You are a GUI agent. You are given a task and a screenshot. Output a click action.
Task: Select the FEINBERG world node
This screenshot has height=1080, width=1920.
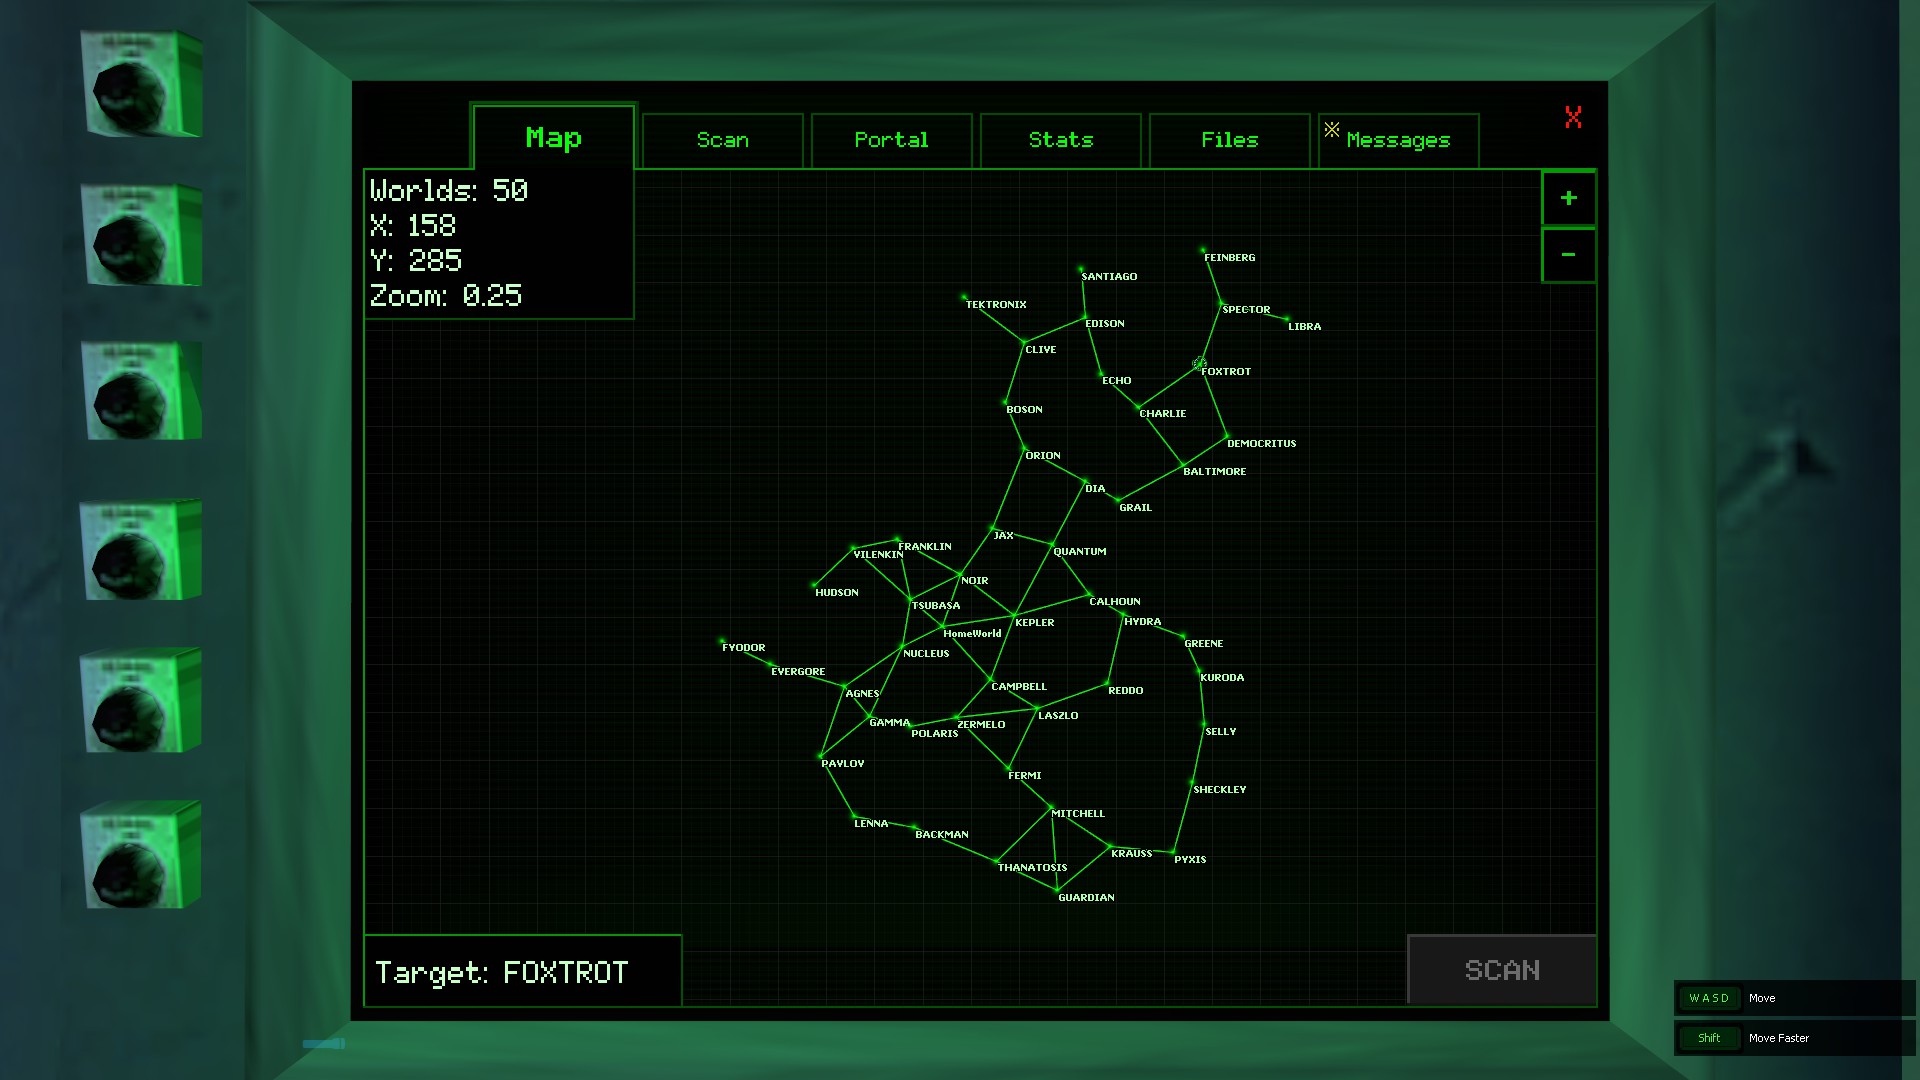[x=1203, y=250]
